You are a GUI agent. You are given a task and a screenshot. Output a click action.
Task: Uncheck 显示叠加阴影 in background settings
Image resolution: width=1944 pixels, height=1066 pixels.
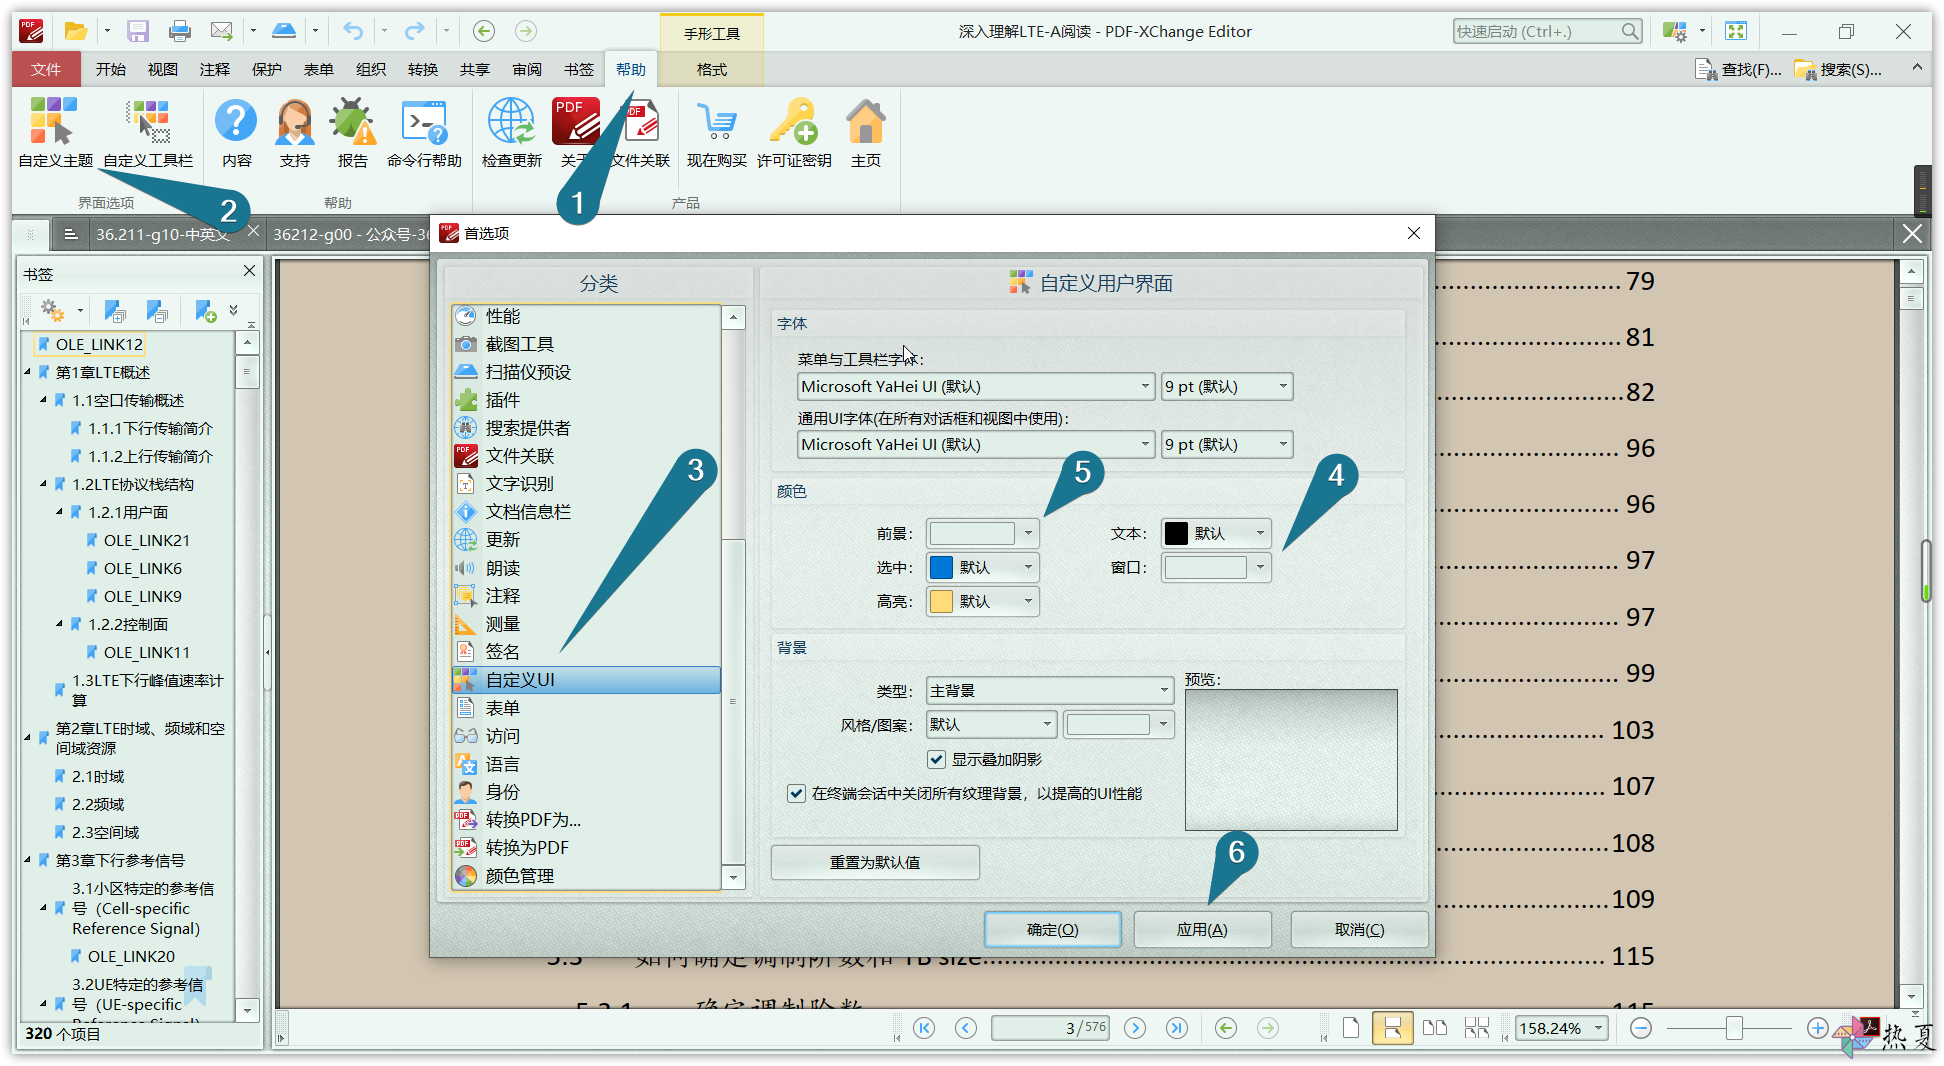[936, 759]
